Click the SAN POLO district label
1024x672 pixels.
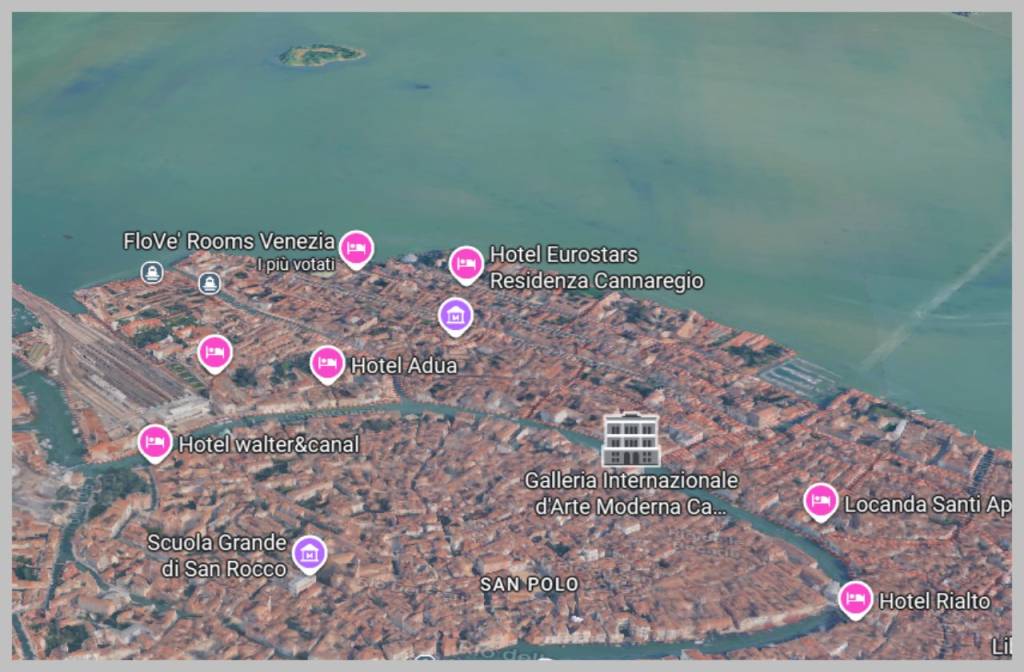(529, 585)
